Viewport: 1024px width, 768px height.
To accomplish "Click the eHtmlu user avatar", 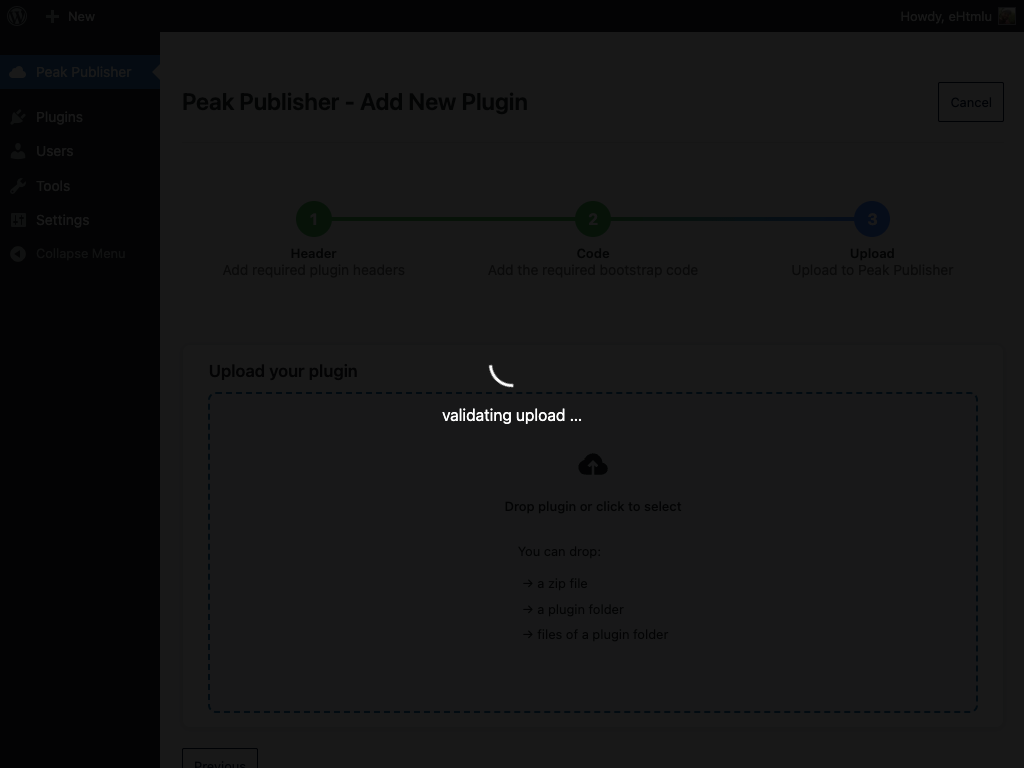I will [1007, 16].
